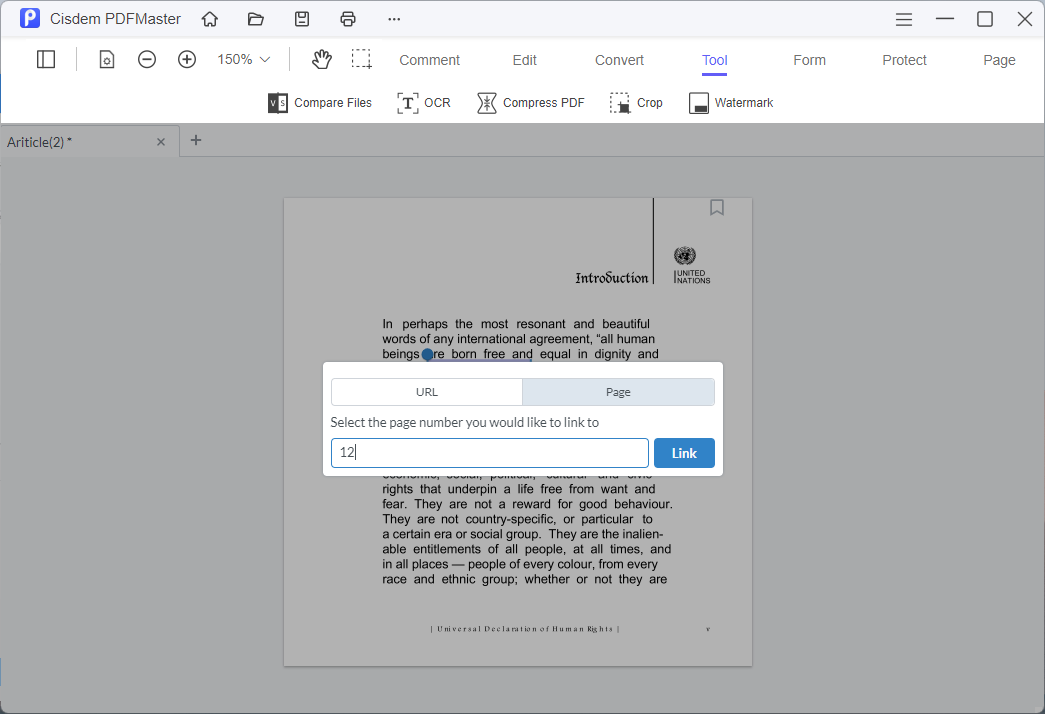Viewport: 1045px width, 714px height.
Task: Close the Ariticle(2) document tab
Action: click(x=161, y=142)
